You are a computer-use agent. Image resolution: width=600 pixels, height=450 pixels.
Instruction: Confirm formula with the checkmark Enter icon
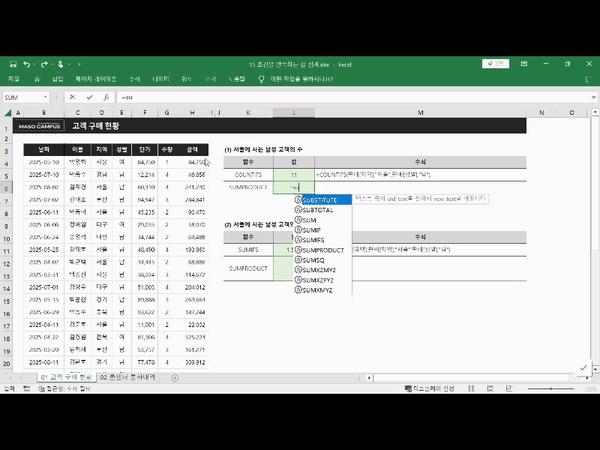(x=88, y=97)
